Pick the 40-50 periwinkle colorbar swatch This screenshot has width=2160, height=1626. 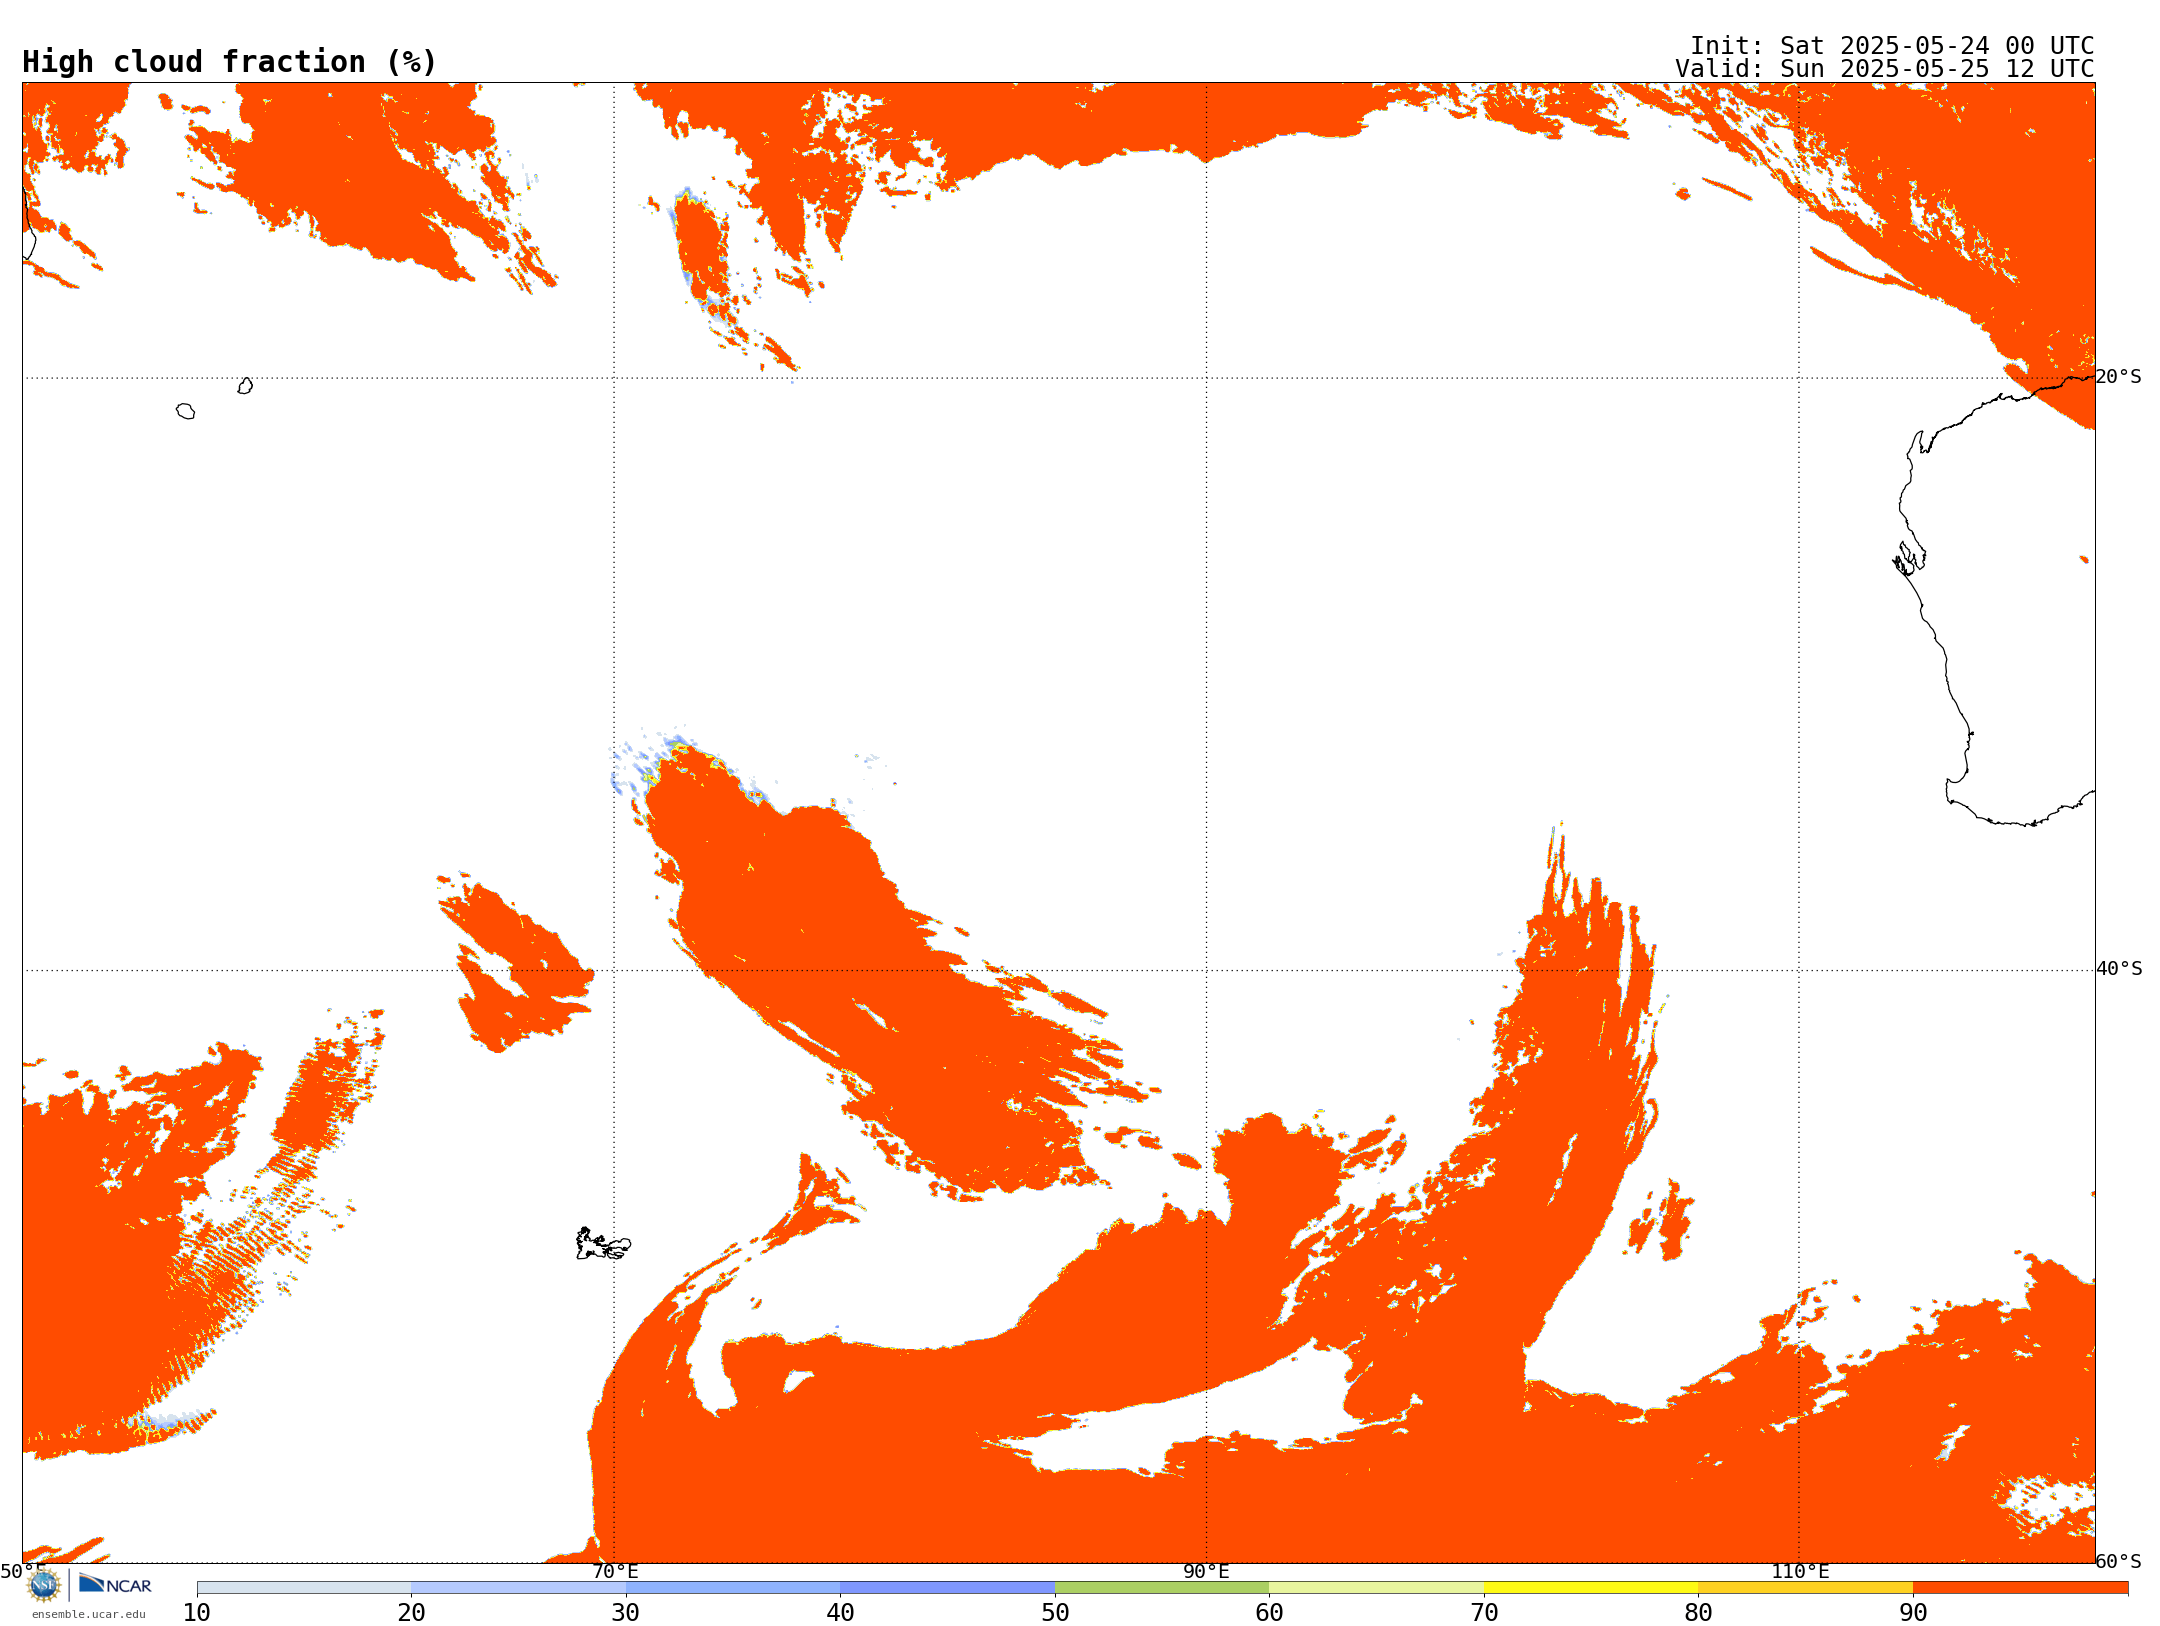(947, 1588)
